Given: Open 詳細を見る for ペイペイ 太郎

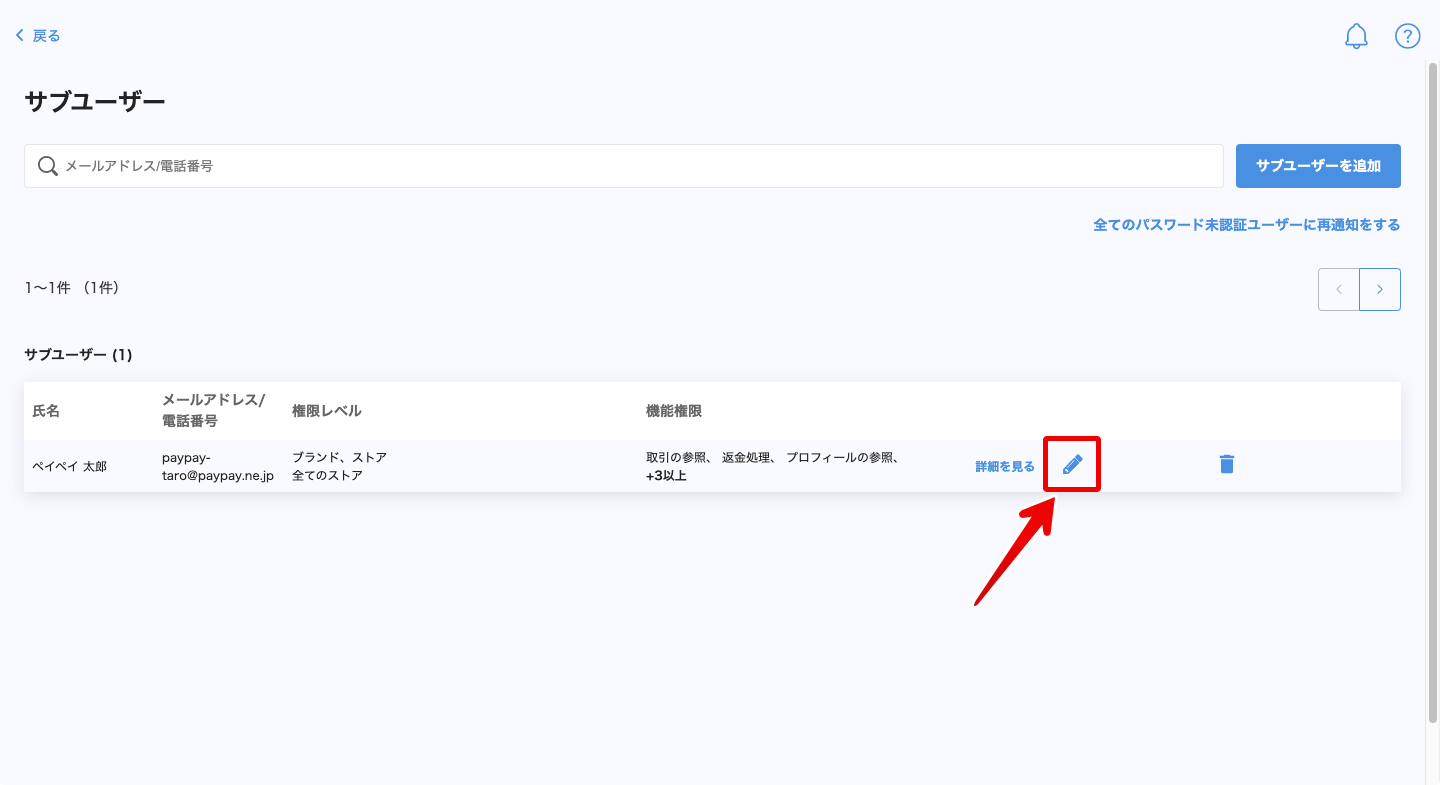Looking at the screenshot, I should pyautogui.click(x=1005, y=466).
